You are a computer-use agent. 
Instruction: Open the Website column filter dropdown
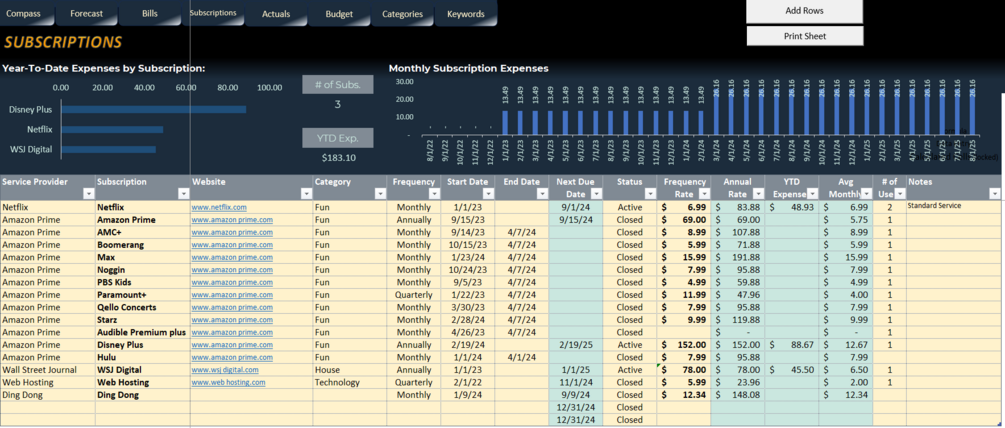coord(306,193)
